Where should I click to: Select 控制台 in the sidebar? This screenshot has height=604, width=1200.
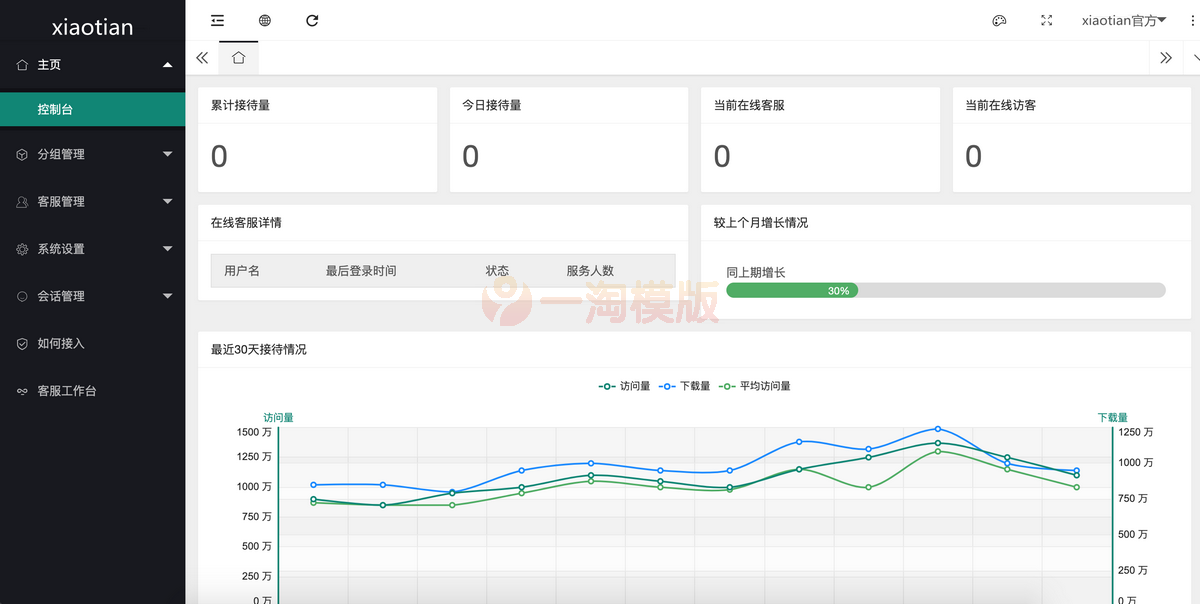tap(92, 109)
